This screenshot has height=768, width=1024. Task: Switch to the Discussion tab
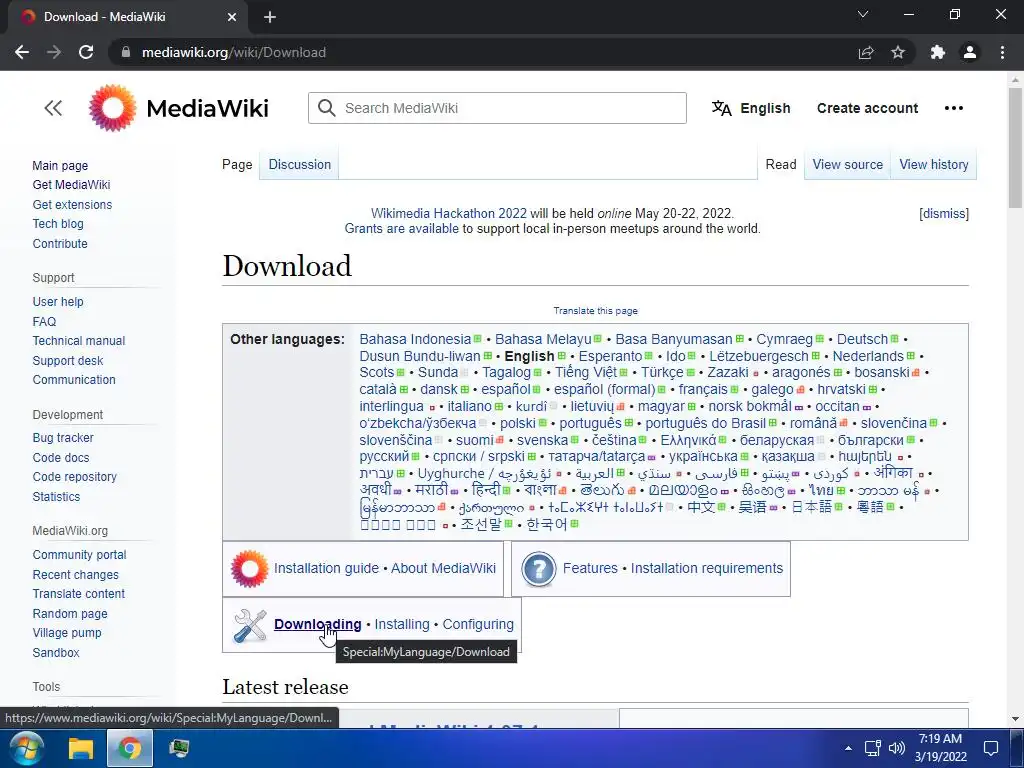pos(300,165)
